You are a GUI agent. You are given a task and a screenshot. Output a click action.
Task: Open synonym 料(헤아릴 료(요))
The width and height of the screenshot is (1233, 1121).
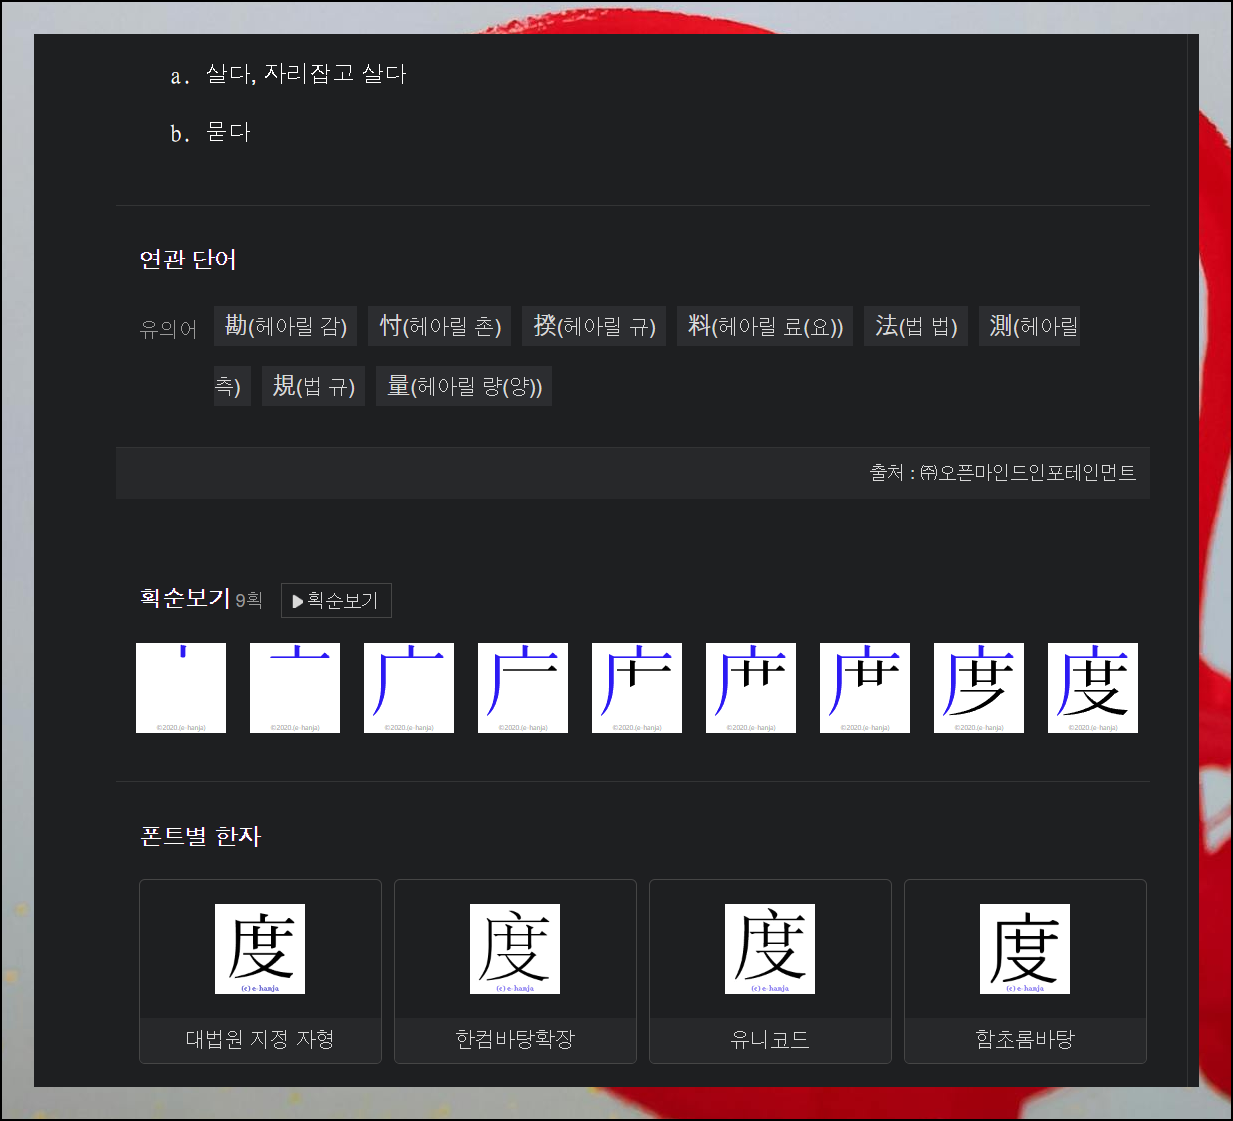pos(765,326)
